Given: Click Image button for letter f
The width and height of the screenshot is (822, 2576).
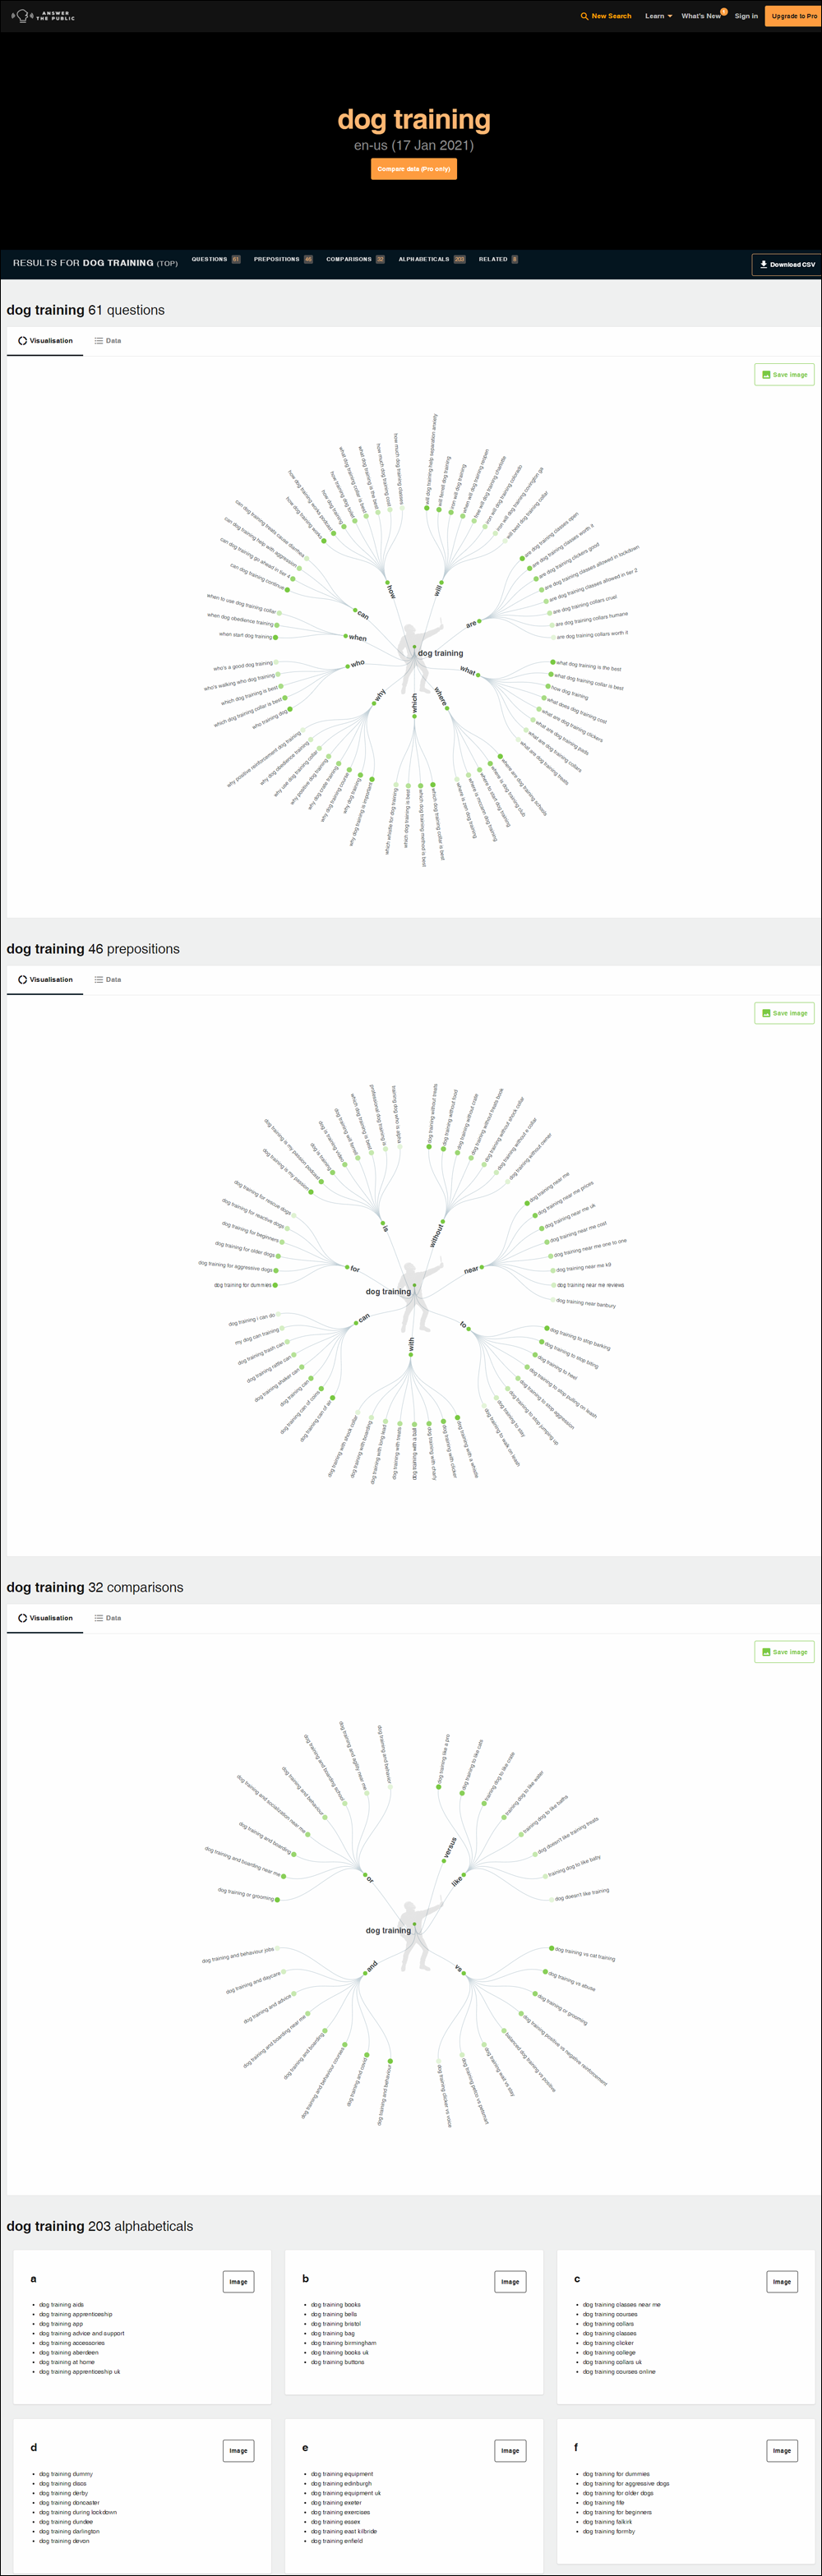Looking at the screenshot, I should coord(782,2450).
